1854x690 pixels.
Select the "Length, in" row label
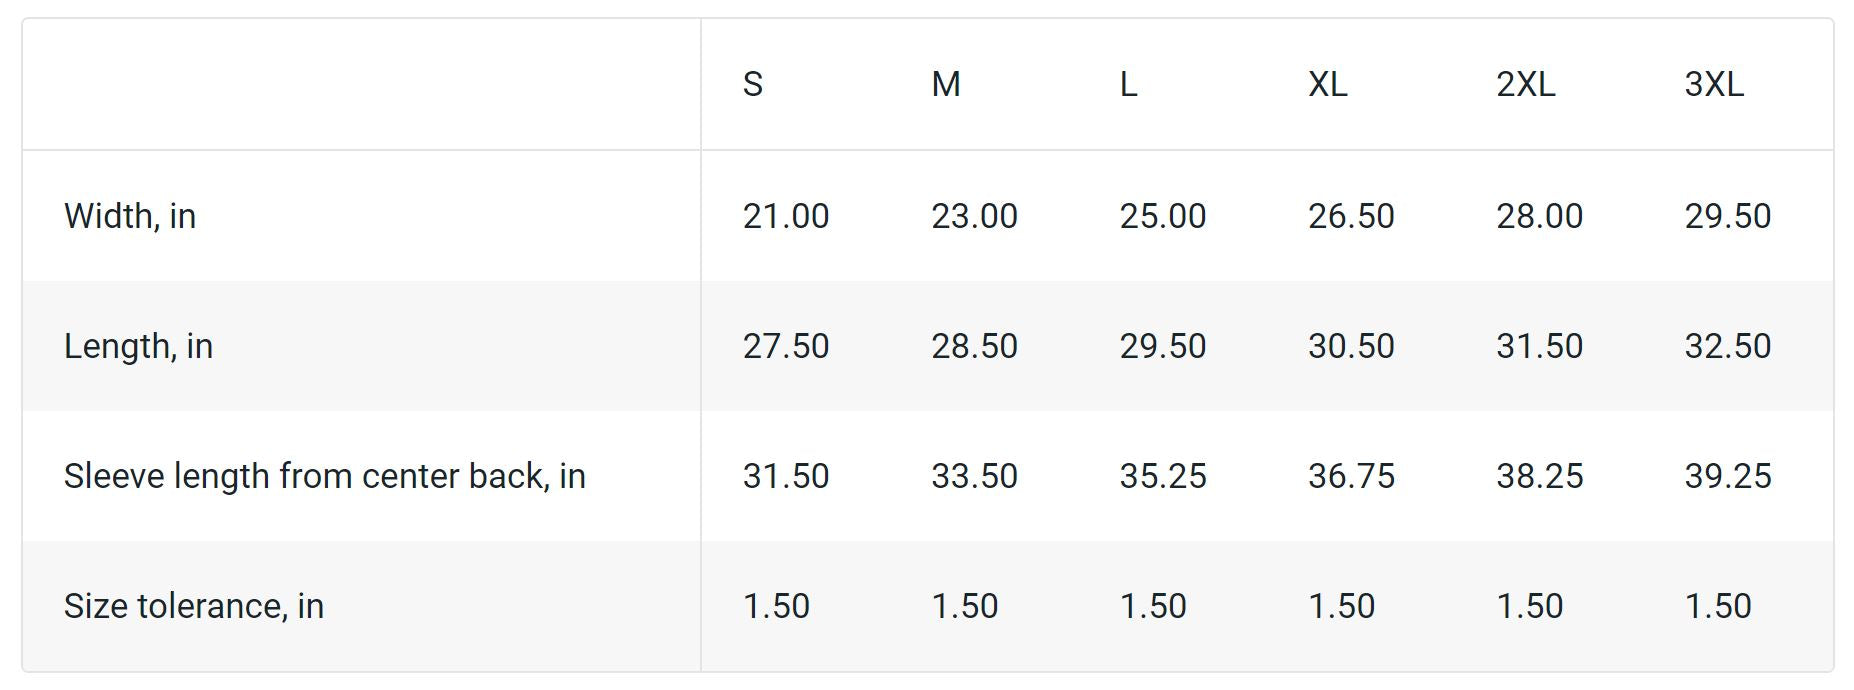coord(138,346)
